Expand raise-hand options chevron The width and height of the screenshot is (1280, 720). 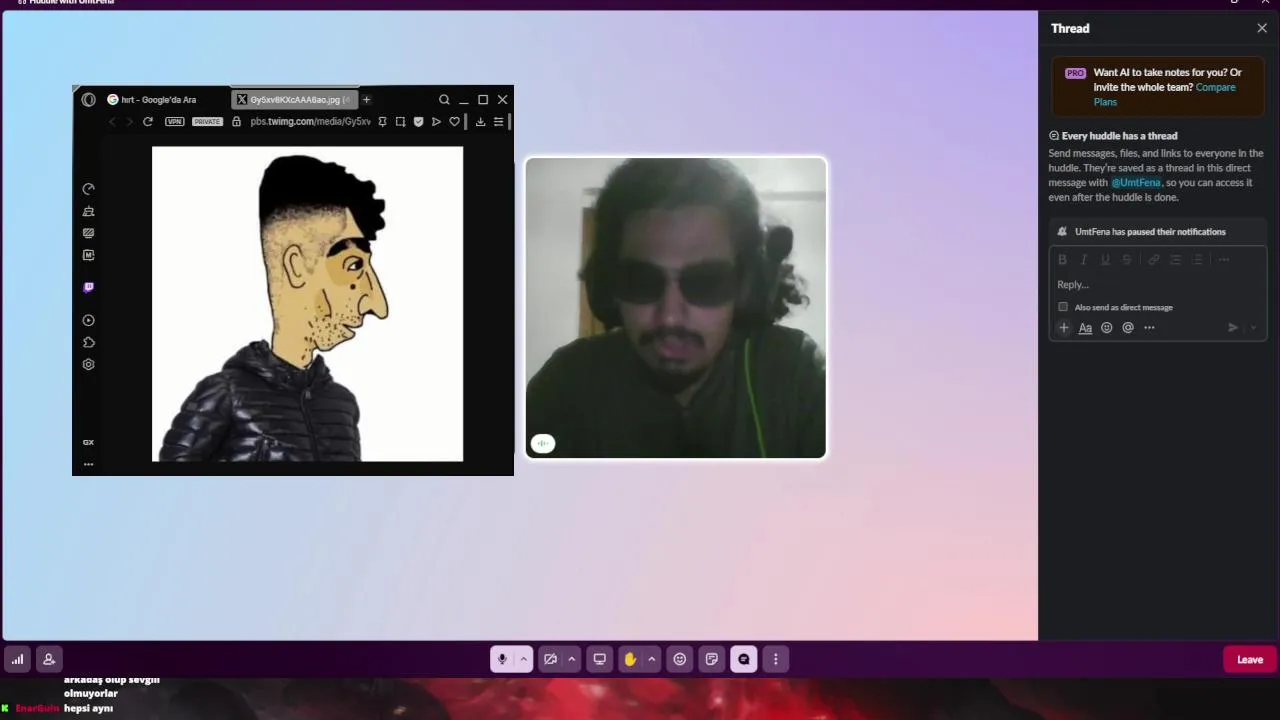(652, 659)
